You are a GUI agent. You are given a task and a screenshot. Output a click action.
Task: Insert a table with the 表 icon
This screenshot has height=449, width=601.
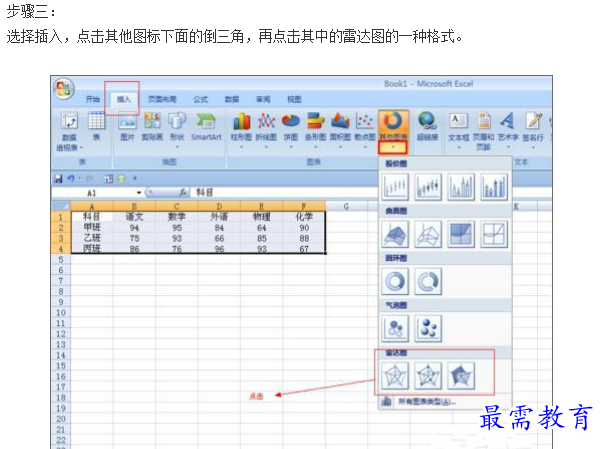[96, 121]
